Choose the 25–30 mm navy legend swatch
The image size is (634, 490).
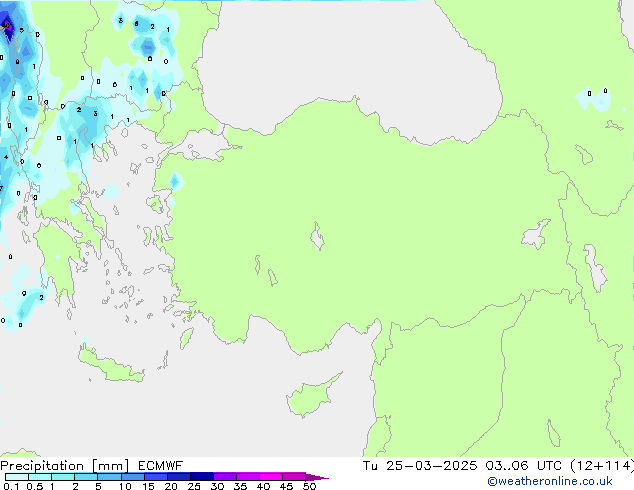[202, 477]
